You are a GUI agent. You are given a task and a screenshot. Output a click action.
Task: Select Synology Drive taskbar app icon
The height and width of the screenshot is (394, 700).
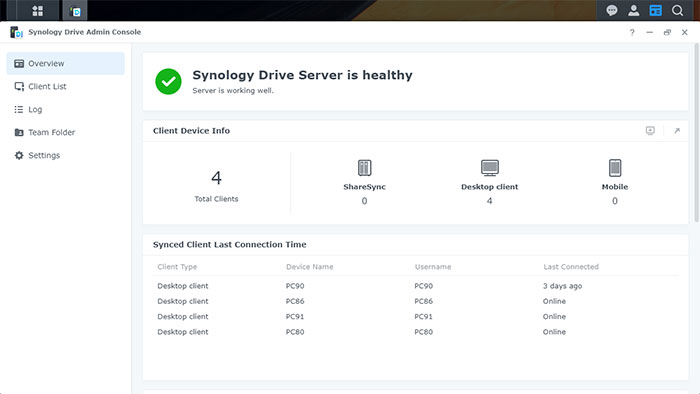coord(75,11)
